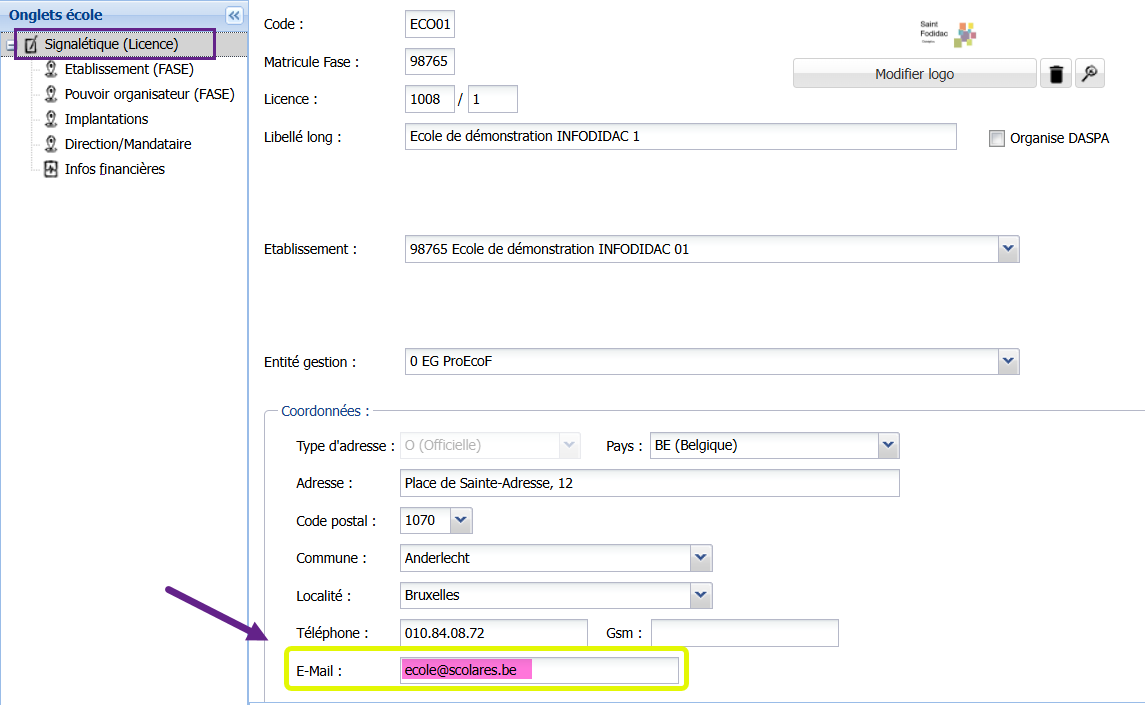1145x705 pixels.
Task: Click the Libellé long text field
Action: point(682,137)
